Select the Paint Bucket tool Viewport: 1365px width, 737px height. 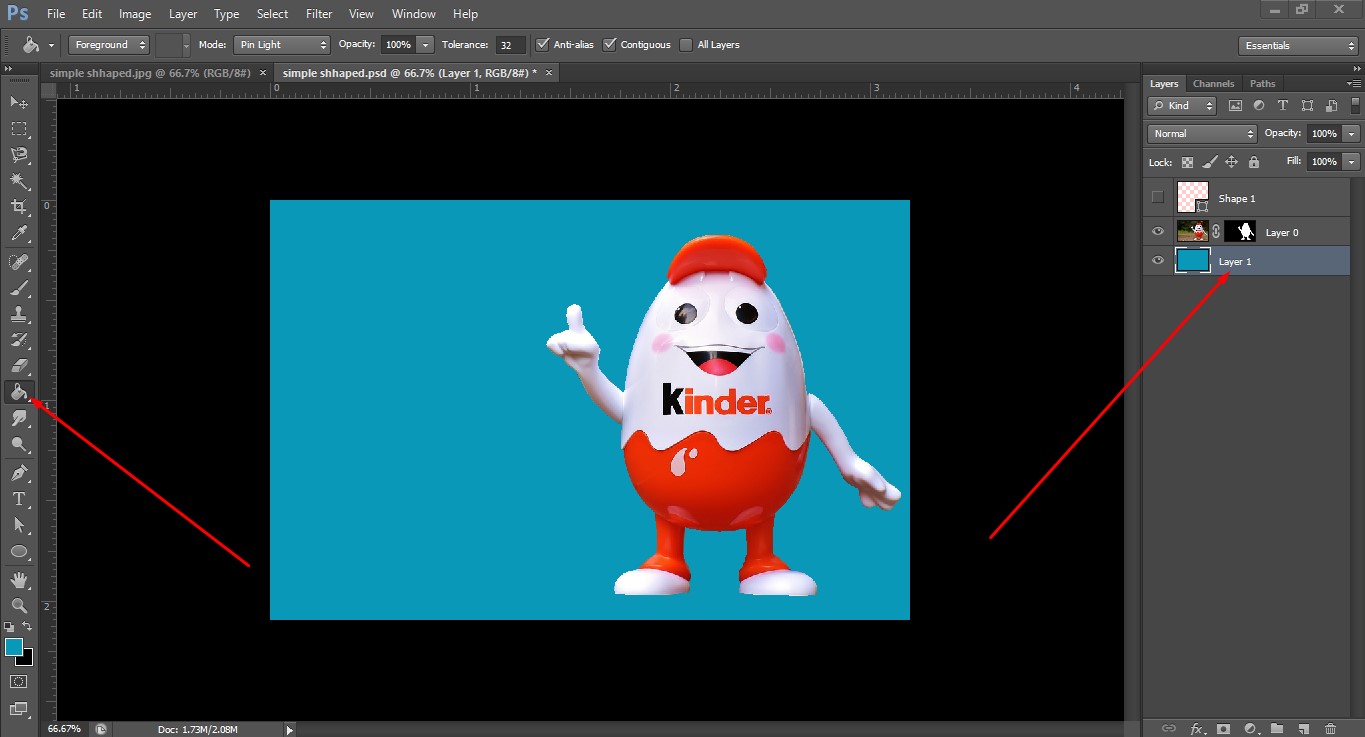(19, 392)
